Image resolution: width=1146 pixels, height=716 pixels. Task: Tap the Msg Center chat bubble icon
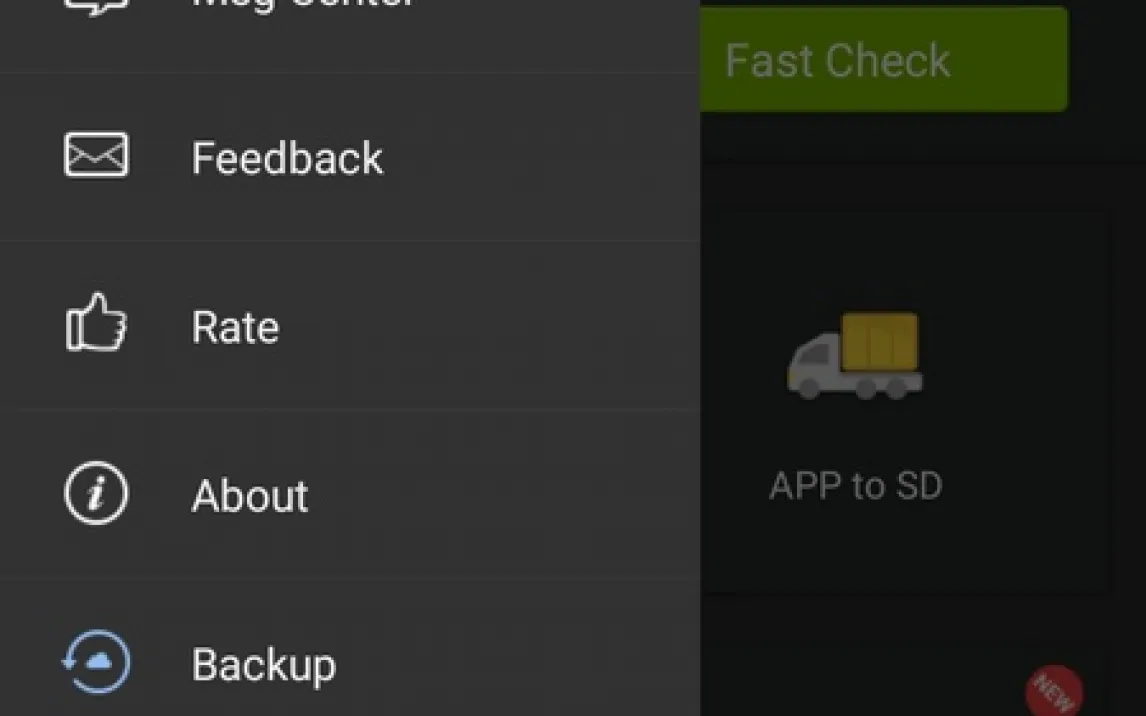tap(96, 5)
